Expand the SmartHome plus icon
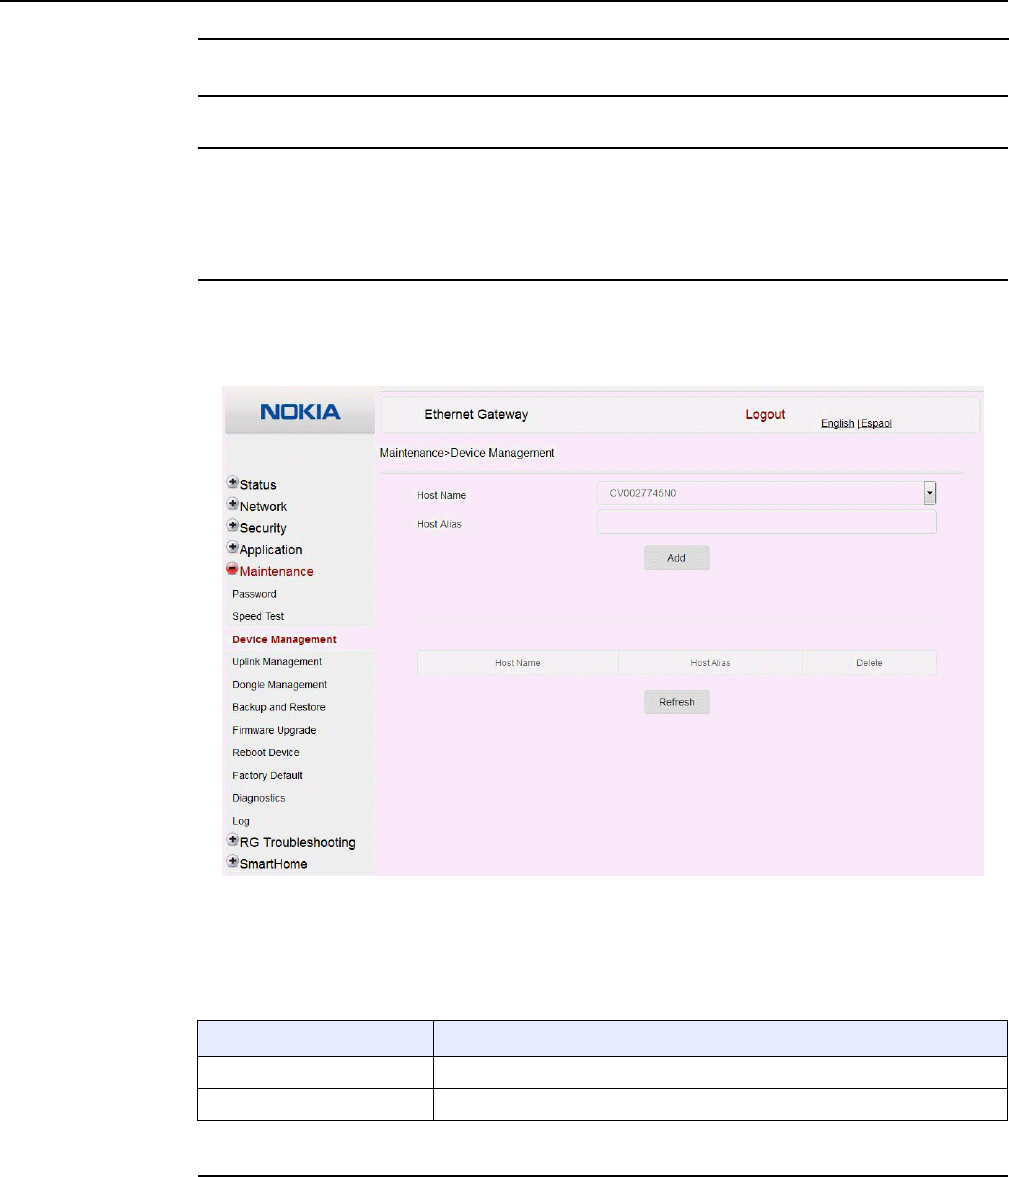The image size is (1009, 1177). [233, 862]
